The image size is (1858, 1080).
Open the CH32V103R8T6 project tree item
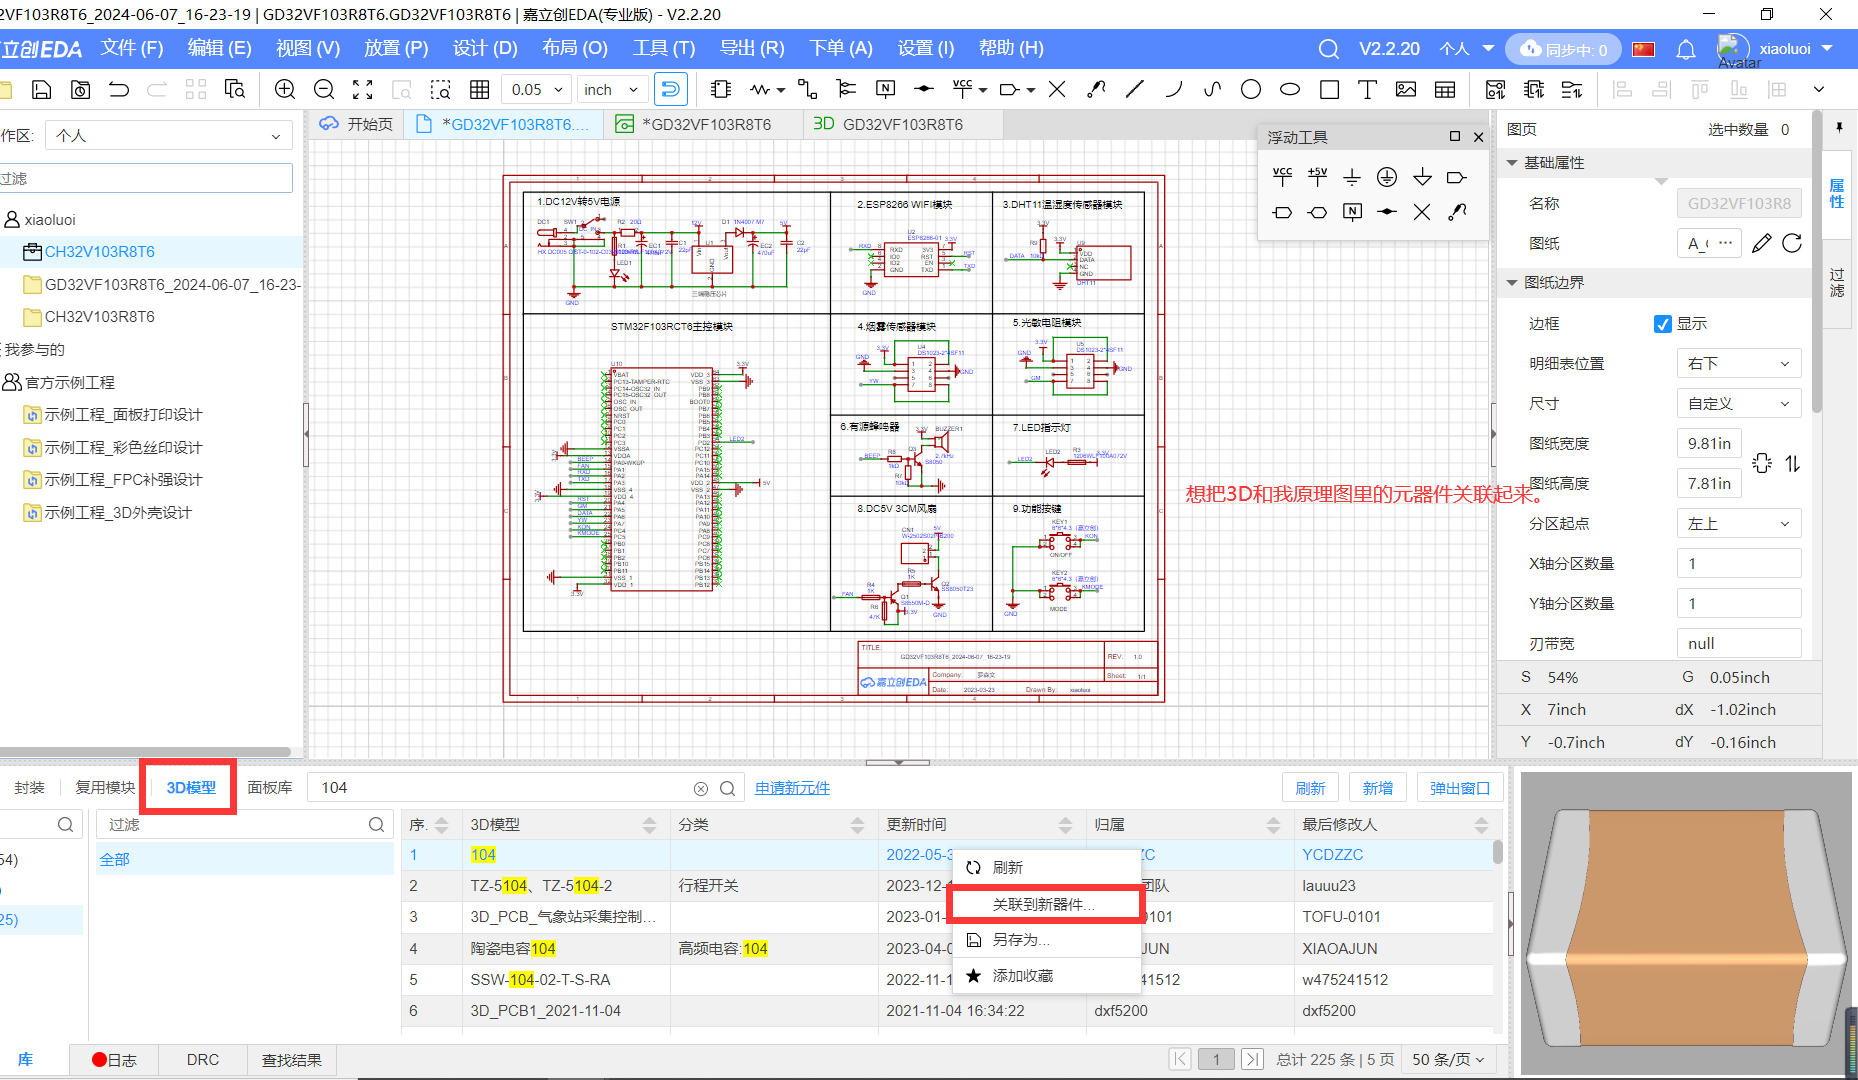pos(99,252)
